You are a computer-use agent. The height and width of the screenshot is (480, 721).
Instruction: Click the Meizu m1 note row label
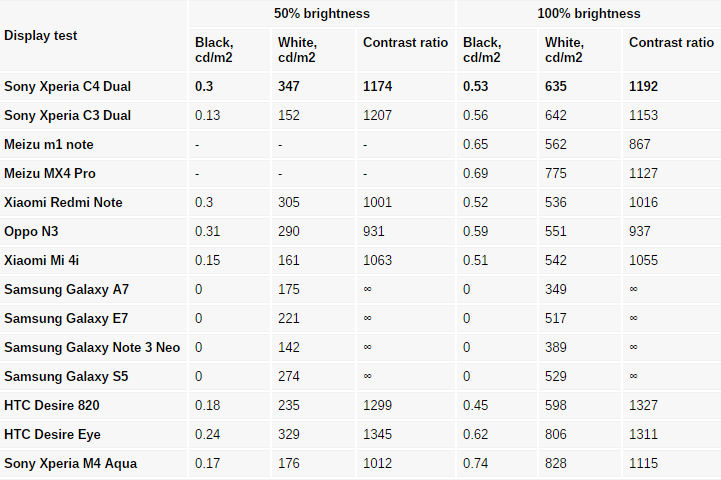[49, 144]
